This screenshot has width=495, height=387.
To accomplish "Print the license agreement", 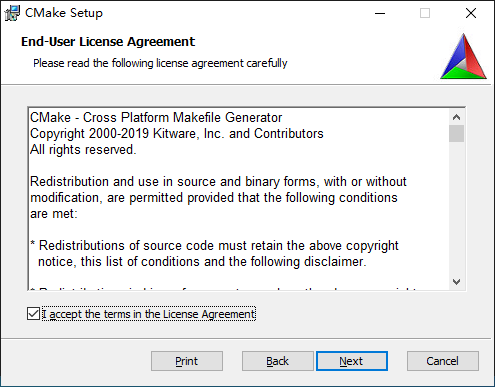I will click(187, 361).
